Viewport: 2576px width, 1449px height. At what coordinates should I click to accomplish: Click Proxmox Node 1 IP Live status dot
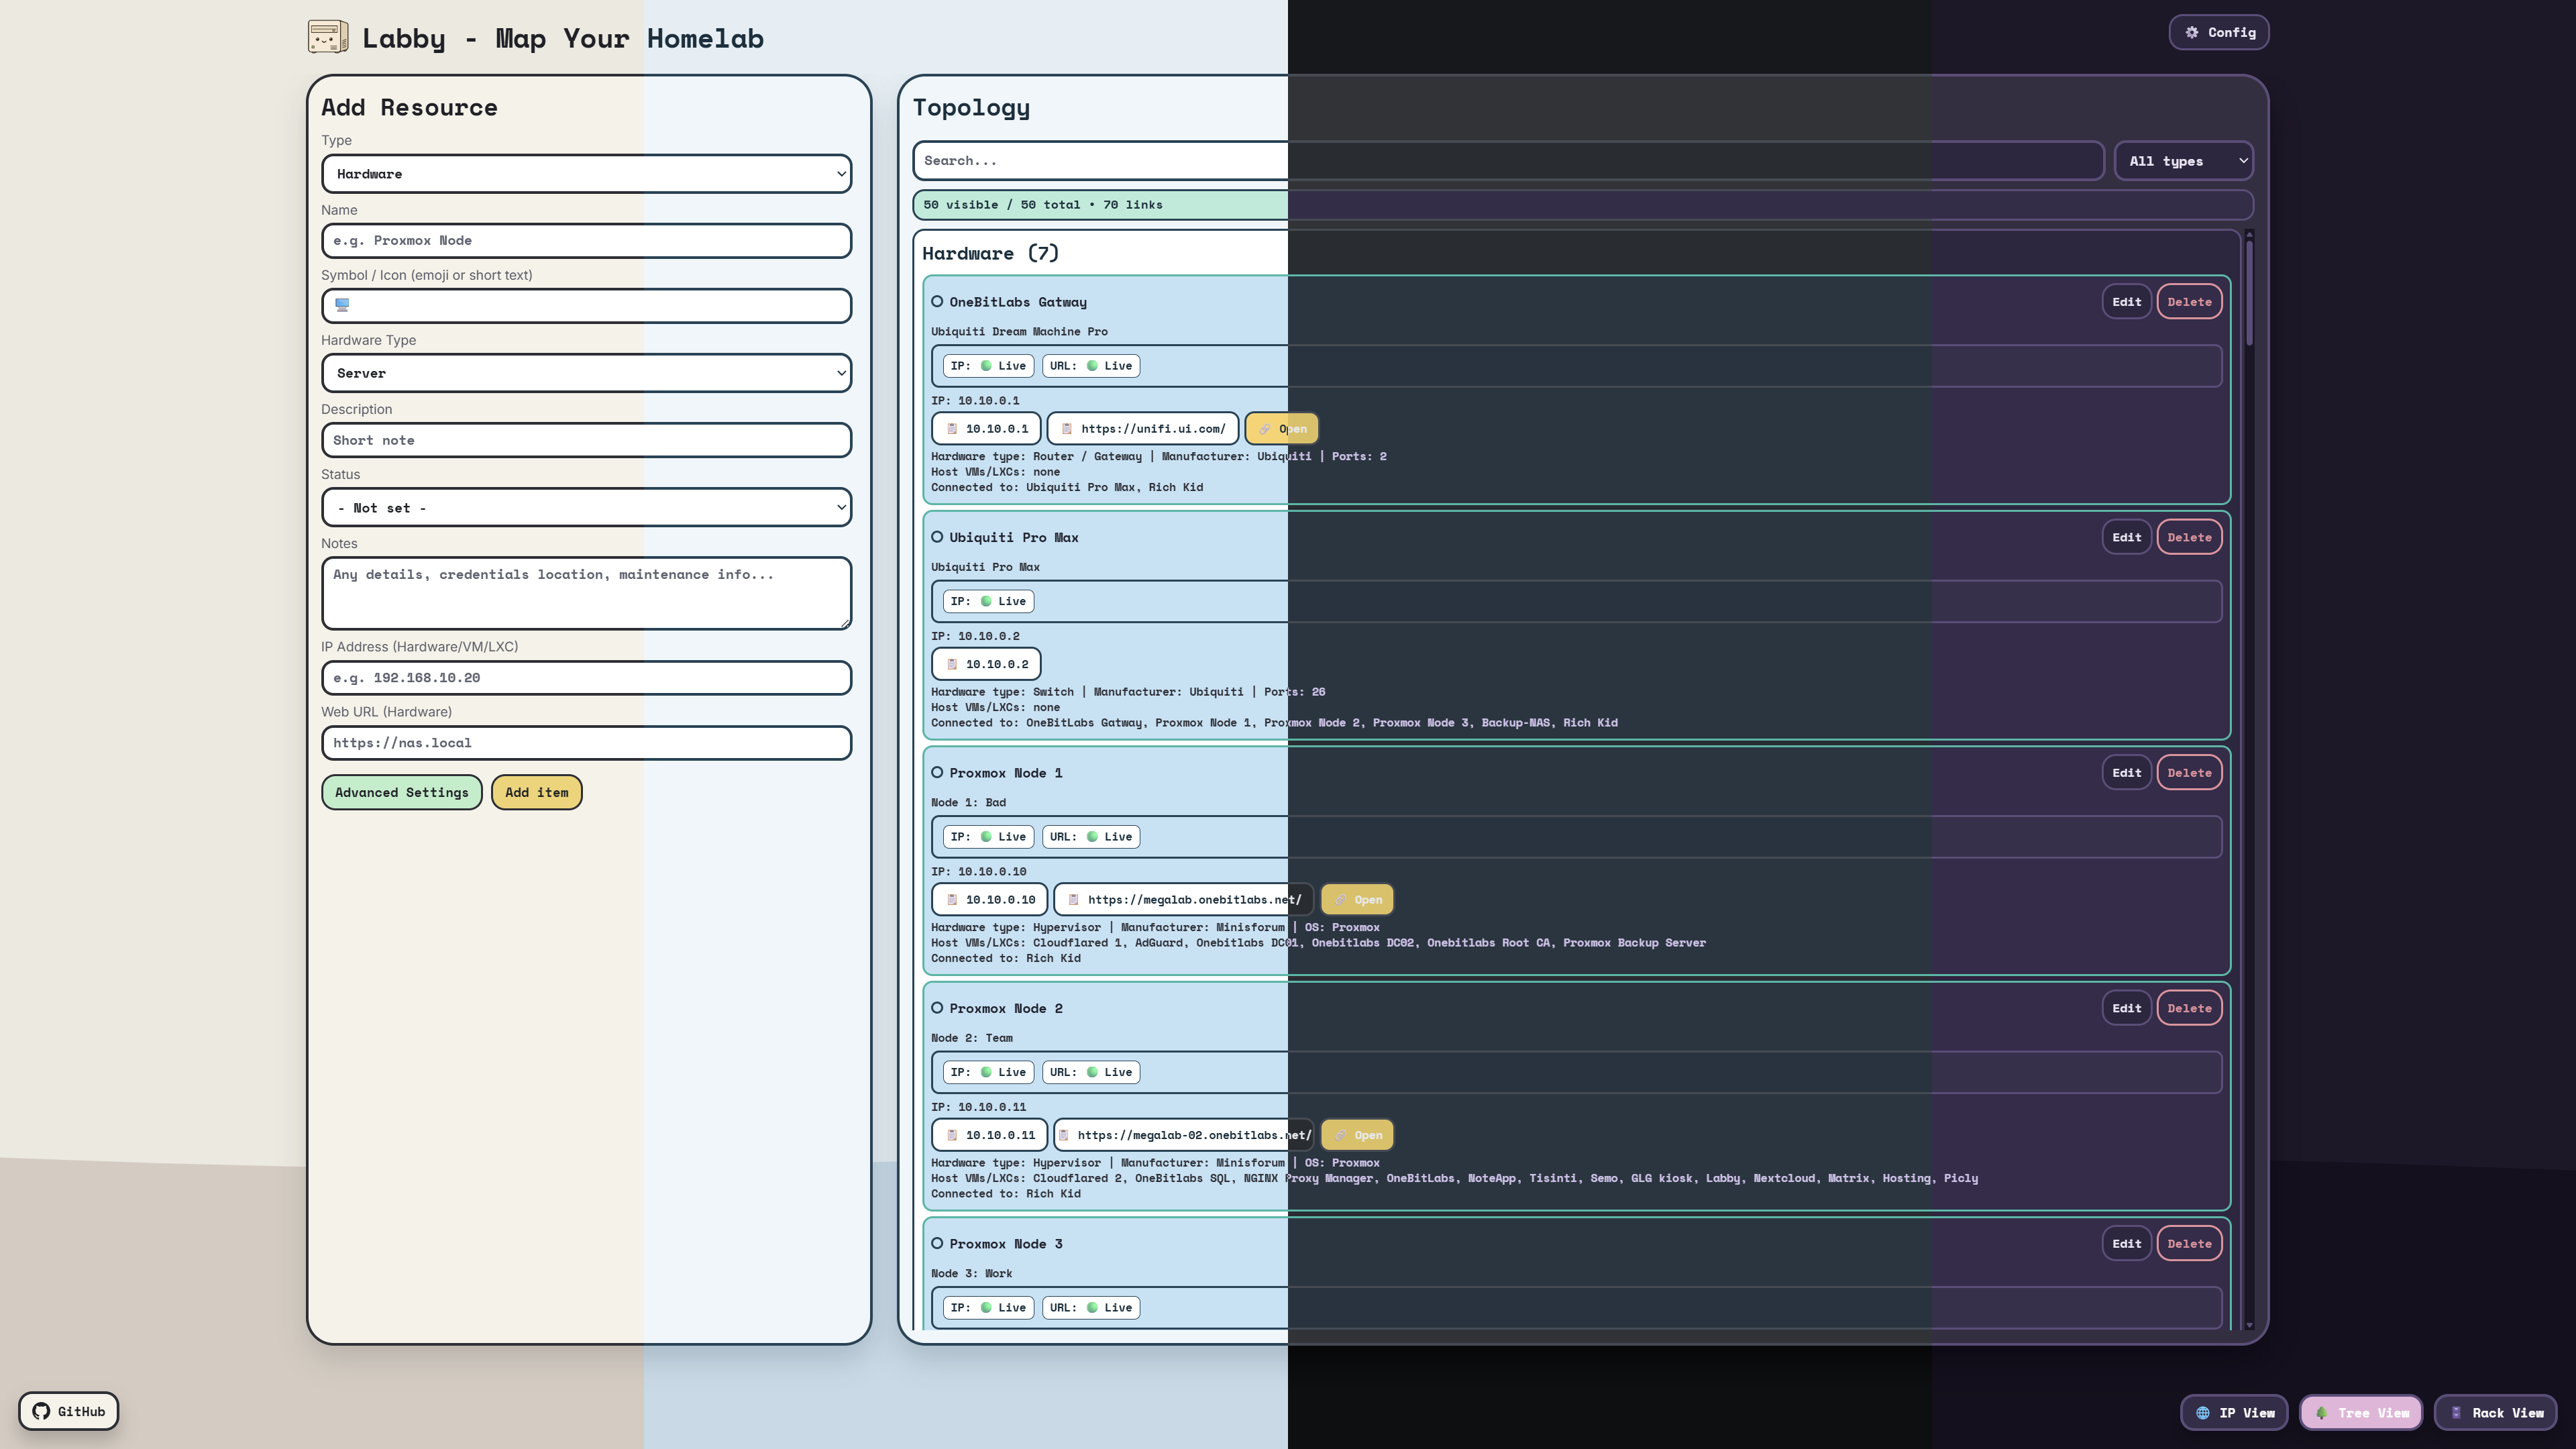(986, 837)
